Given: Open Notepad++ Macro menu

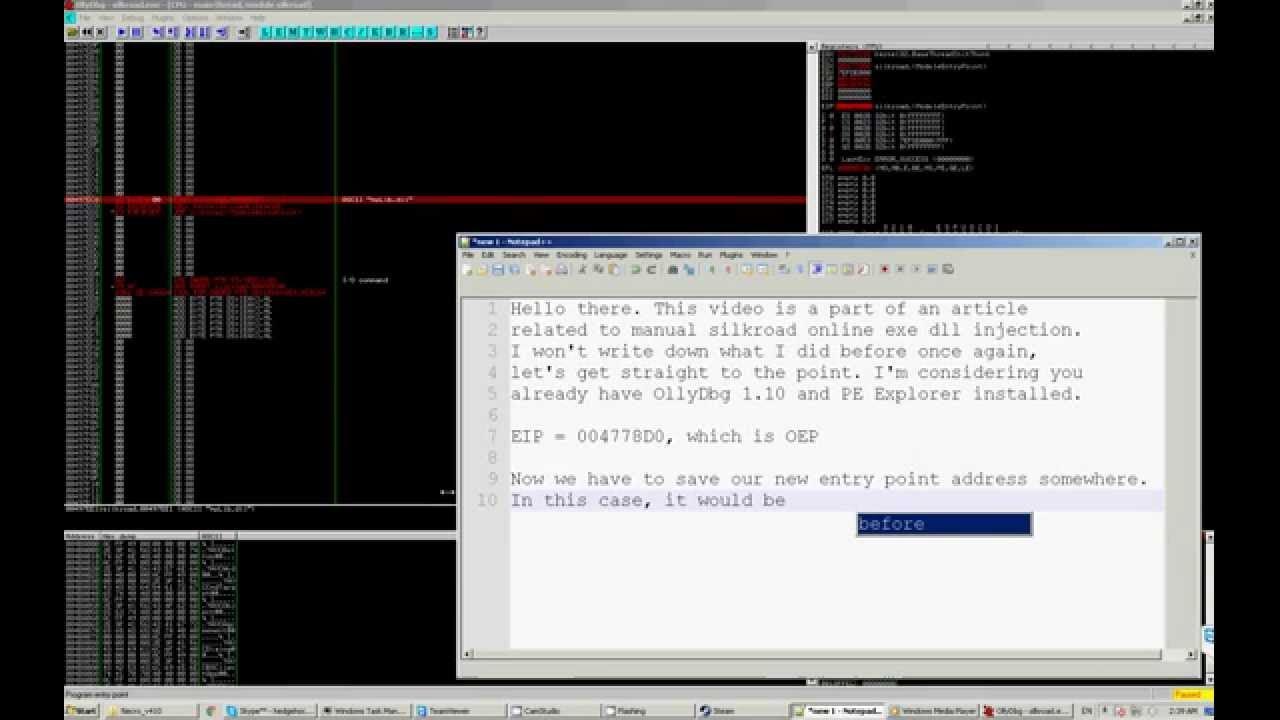Looking at the screenshot, I should click(x=680, y=255).
